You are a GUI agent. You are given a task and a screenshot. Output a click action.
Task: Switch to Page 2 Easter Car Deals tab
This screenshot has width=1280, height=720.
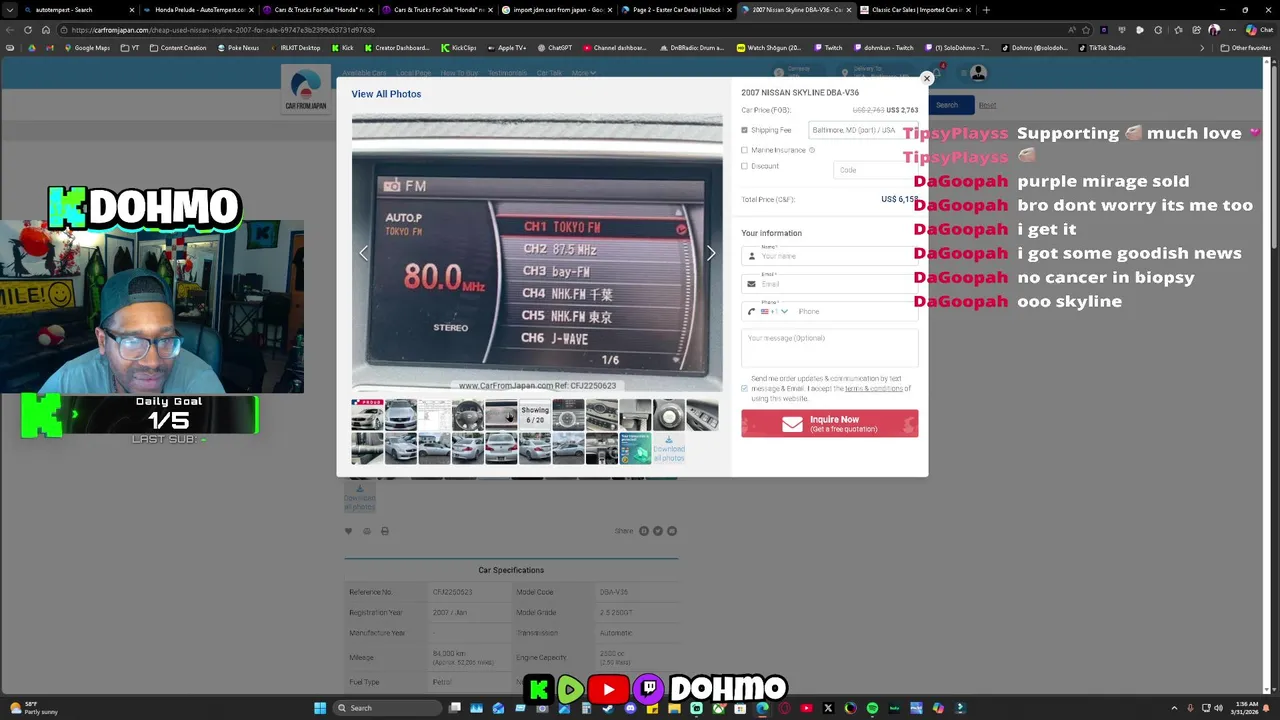coord(676,10)
